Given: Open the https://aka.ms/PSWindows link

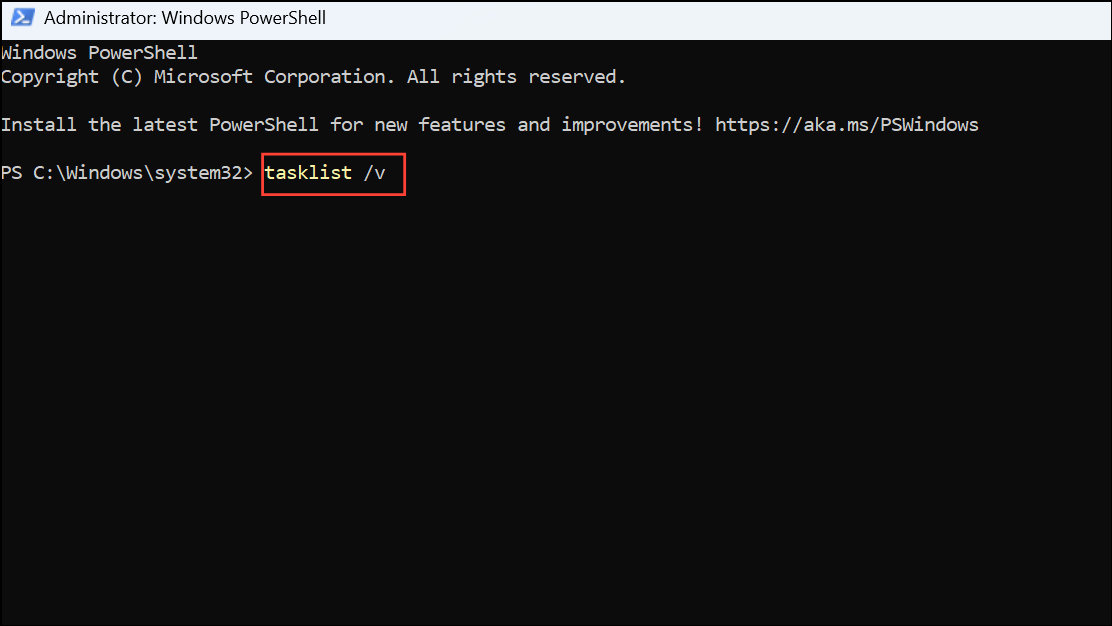Looking at the screenshot, I should coord(846,124).
